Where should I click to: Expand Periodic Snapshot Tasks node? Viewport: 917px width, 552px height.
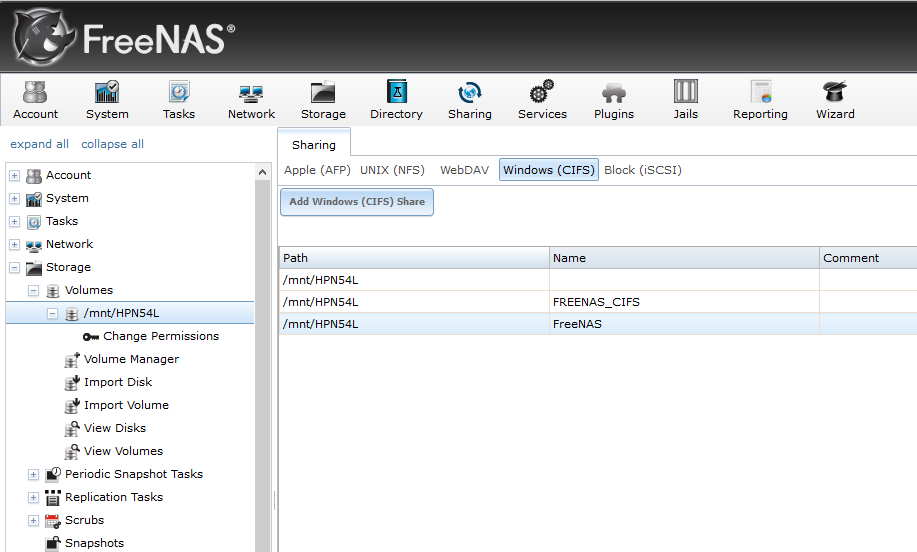coord(33,474)
